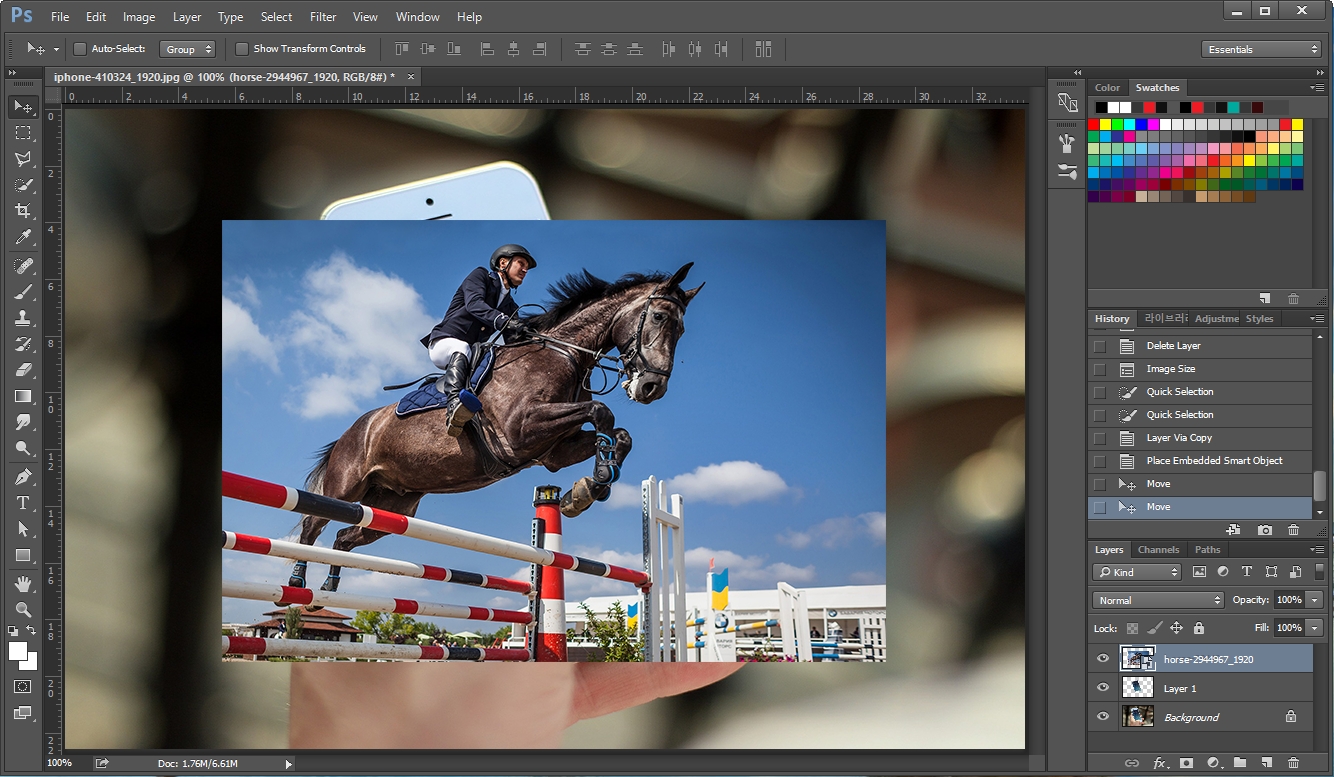
Task: Select the Crop tool
Action: [24, 211]
